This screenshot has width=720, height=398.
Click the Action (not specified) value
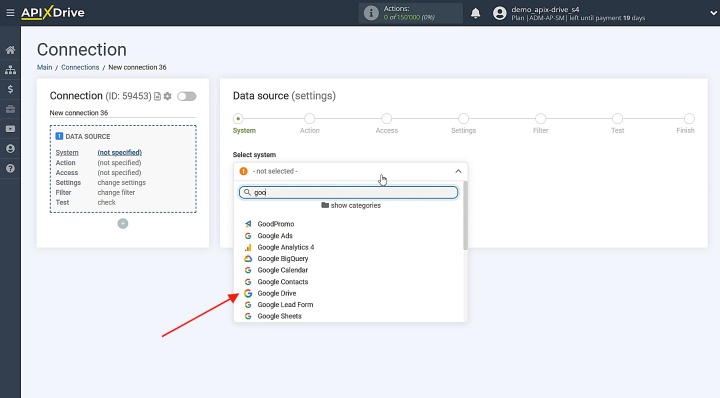coord(119,163)
